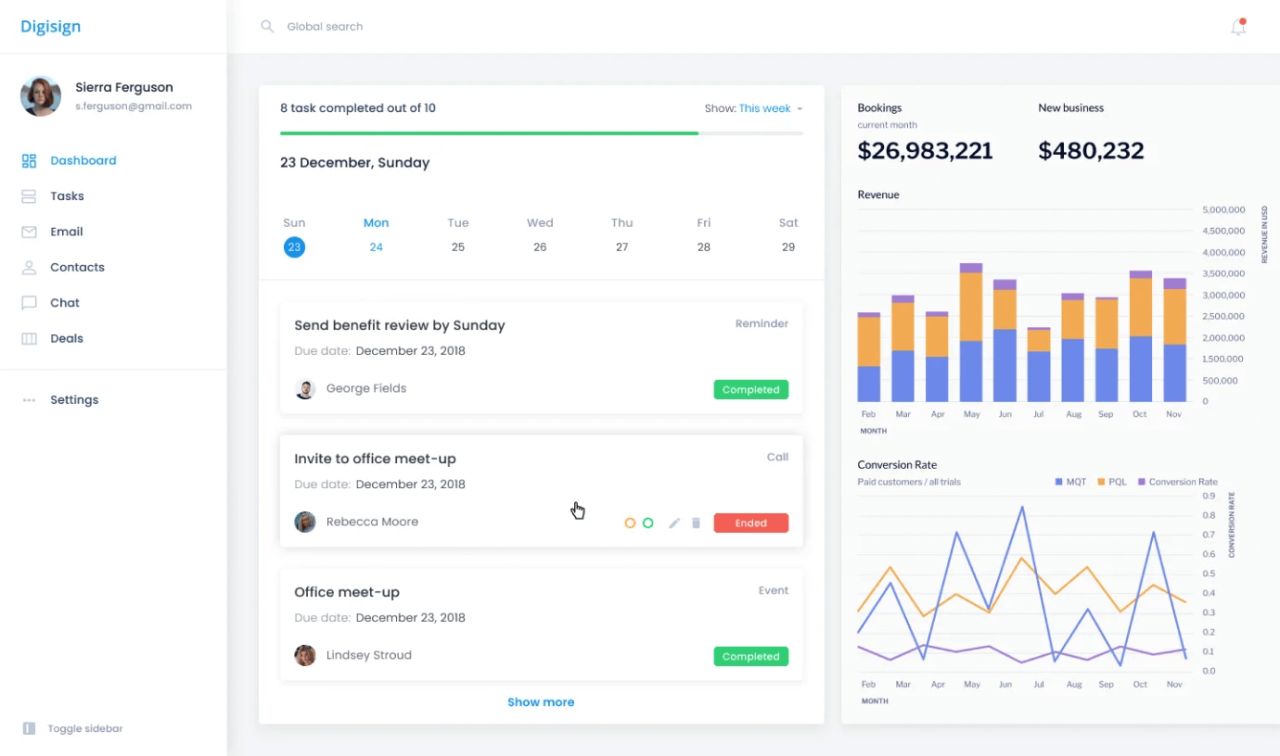
Task: Select the Tasks icon in sidebar
Action: pos(28,196)
